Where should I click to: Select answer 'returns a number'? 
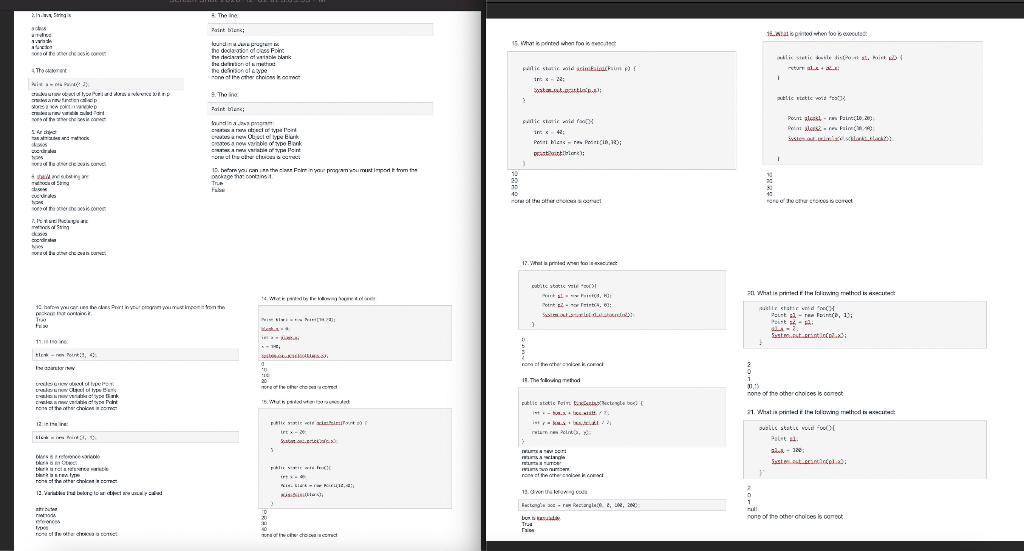point(541,463)
